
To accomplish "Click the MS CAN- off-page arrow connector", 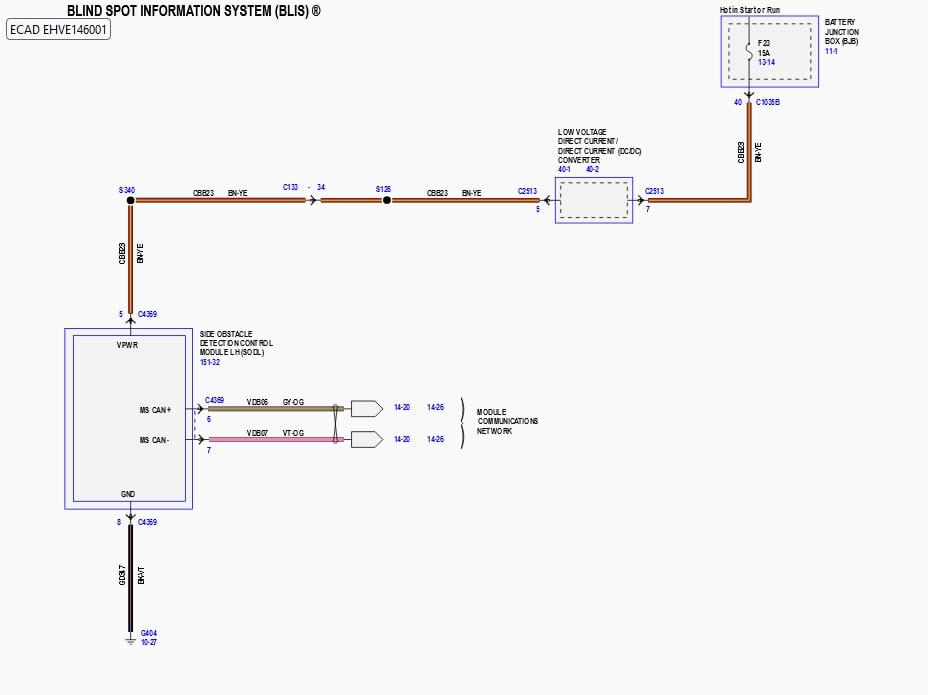I will pyautogui.click(x=366, y=439).
